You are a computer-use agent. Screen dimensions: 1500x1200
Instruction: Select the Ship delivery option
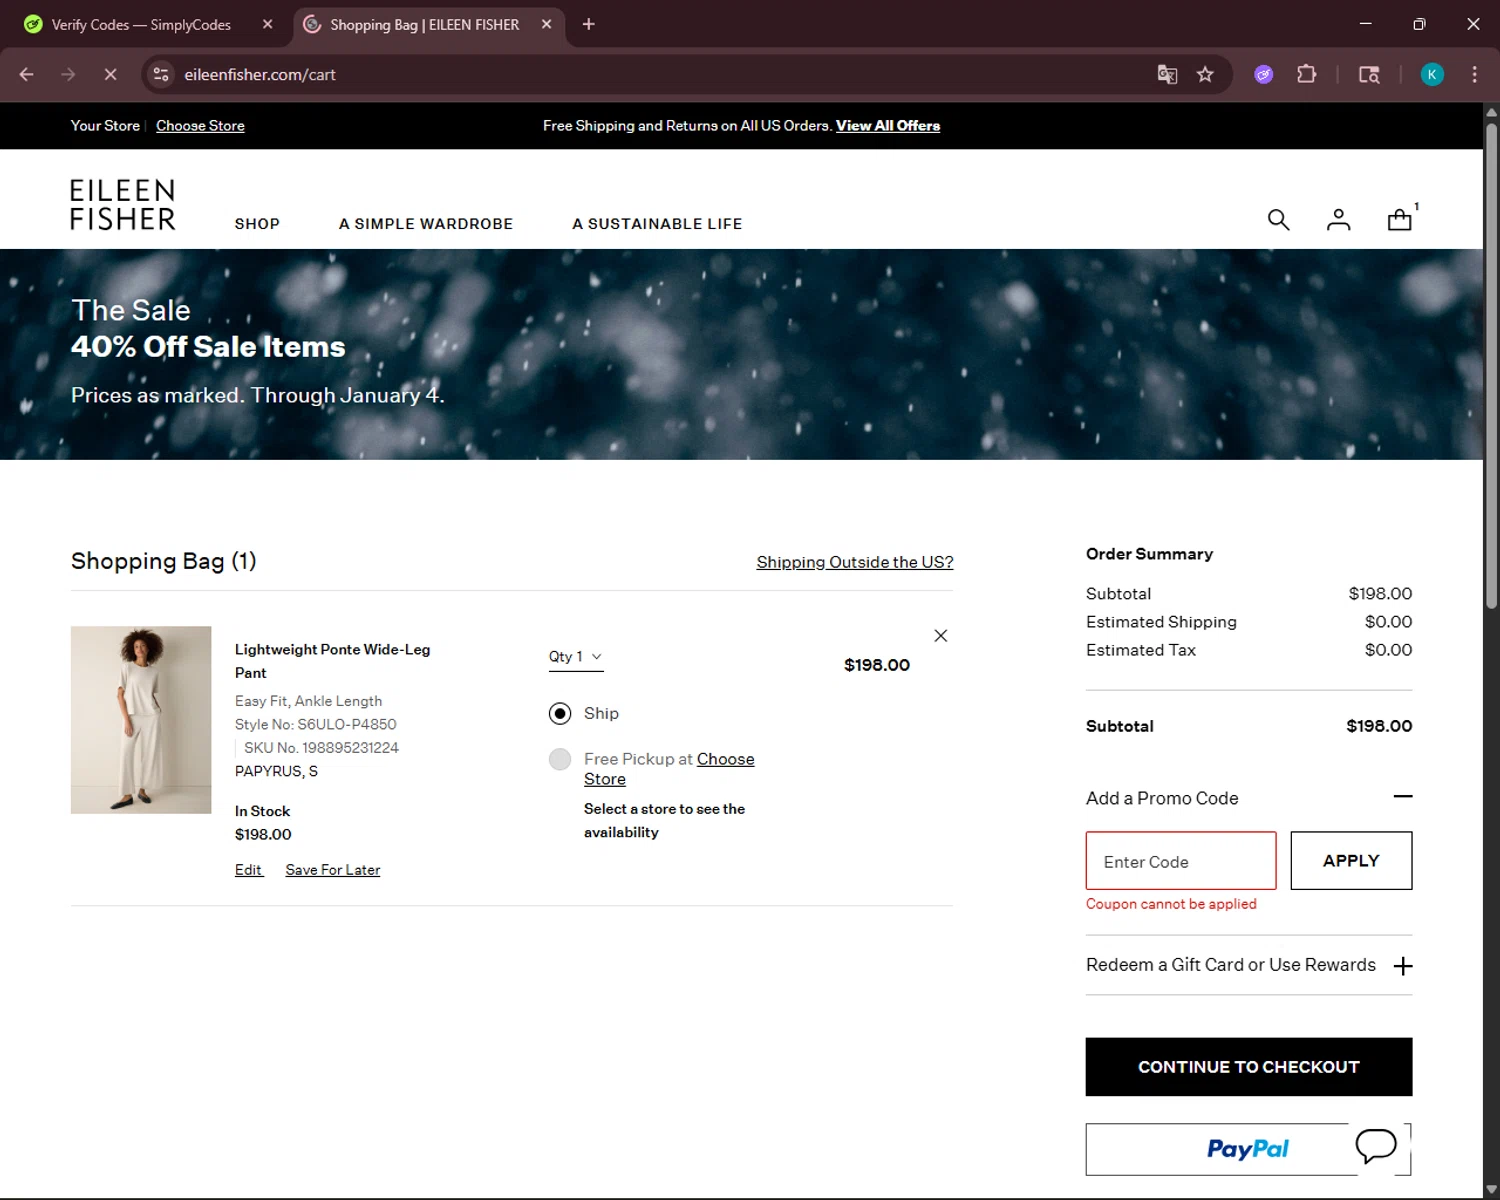coord(560,713)
